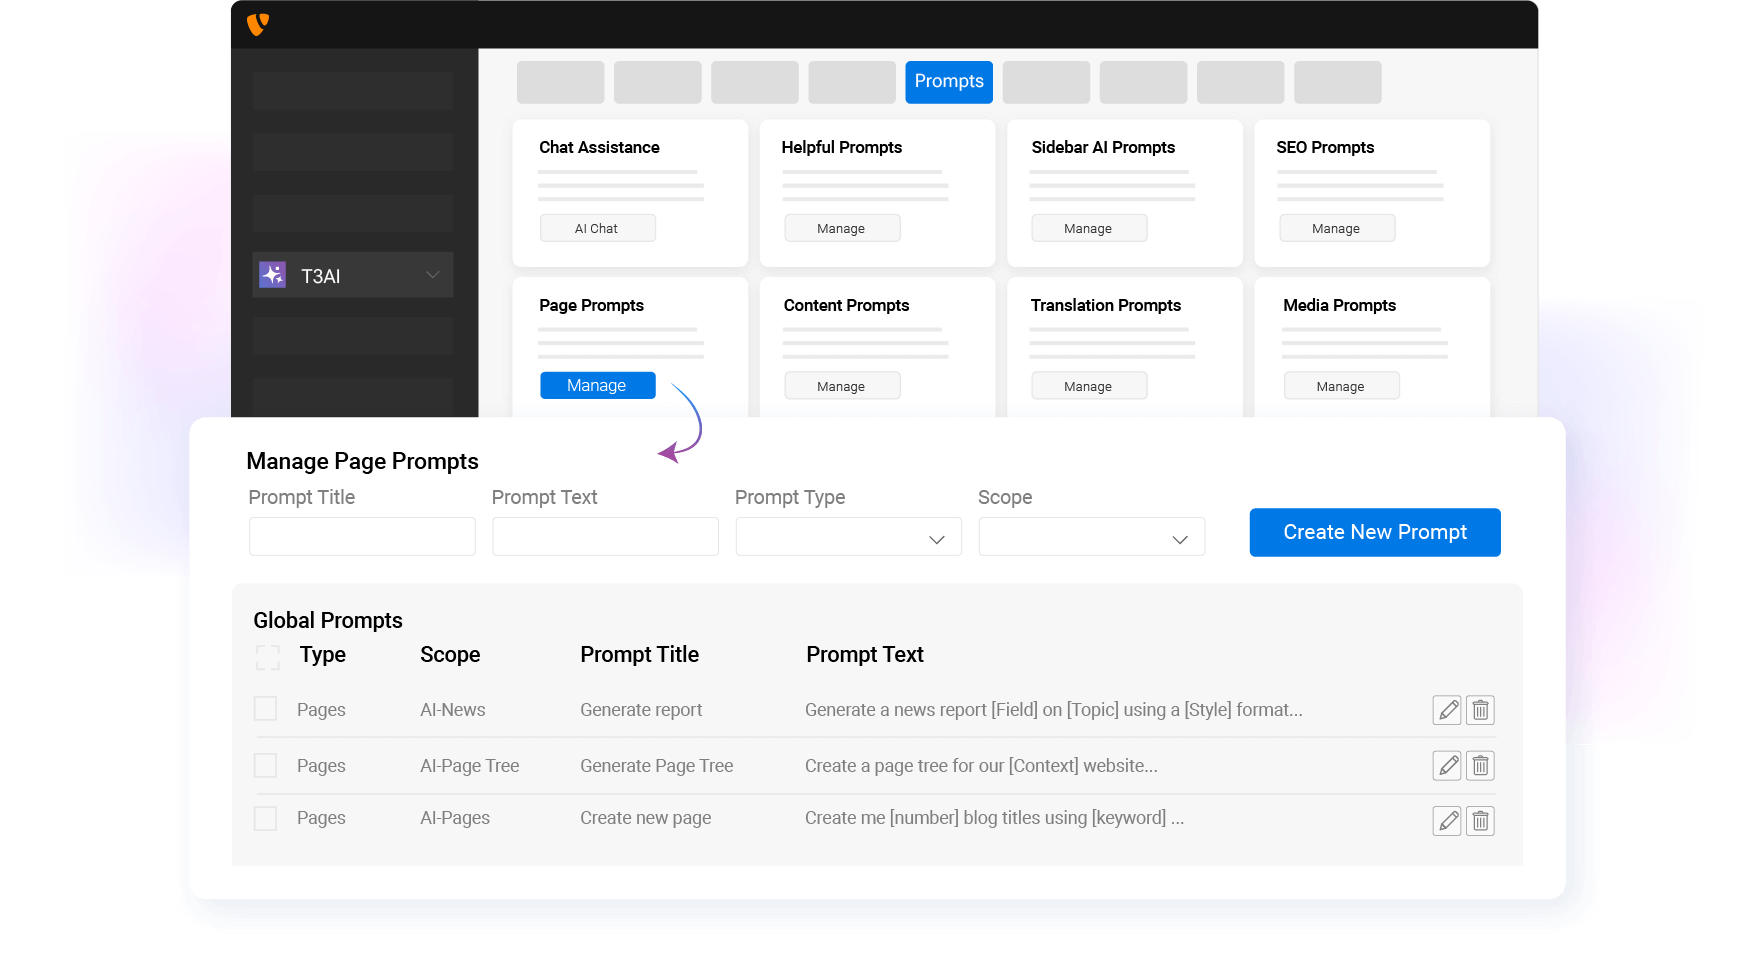Screen dimensions: 1755x957
Task: Edit the Generate report prompt
Action: click(1447, 709)
